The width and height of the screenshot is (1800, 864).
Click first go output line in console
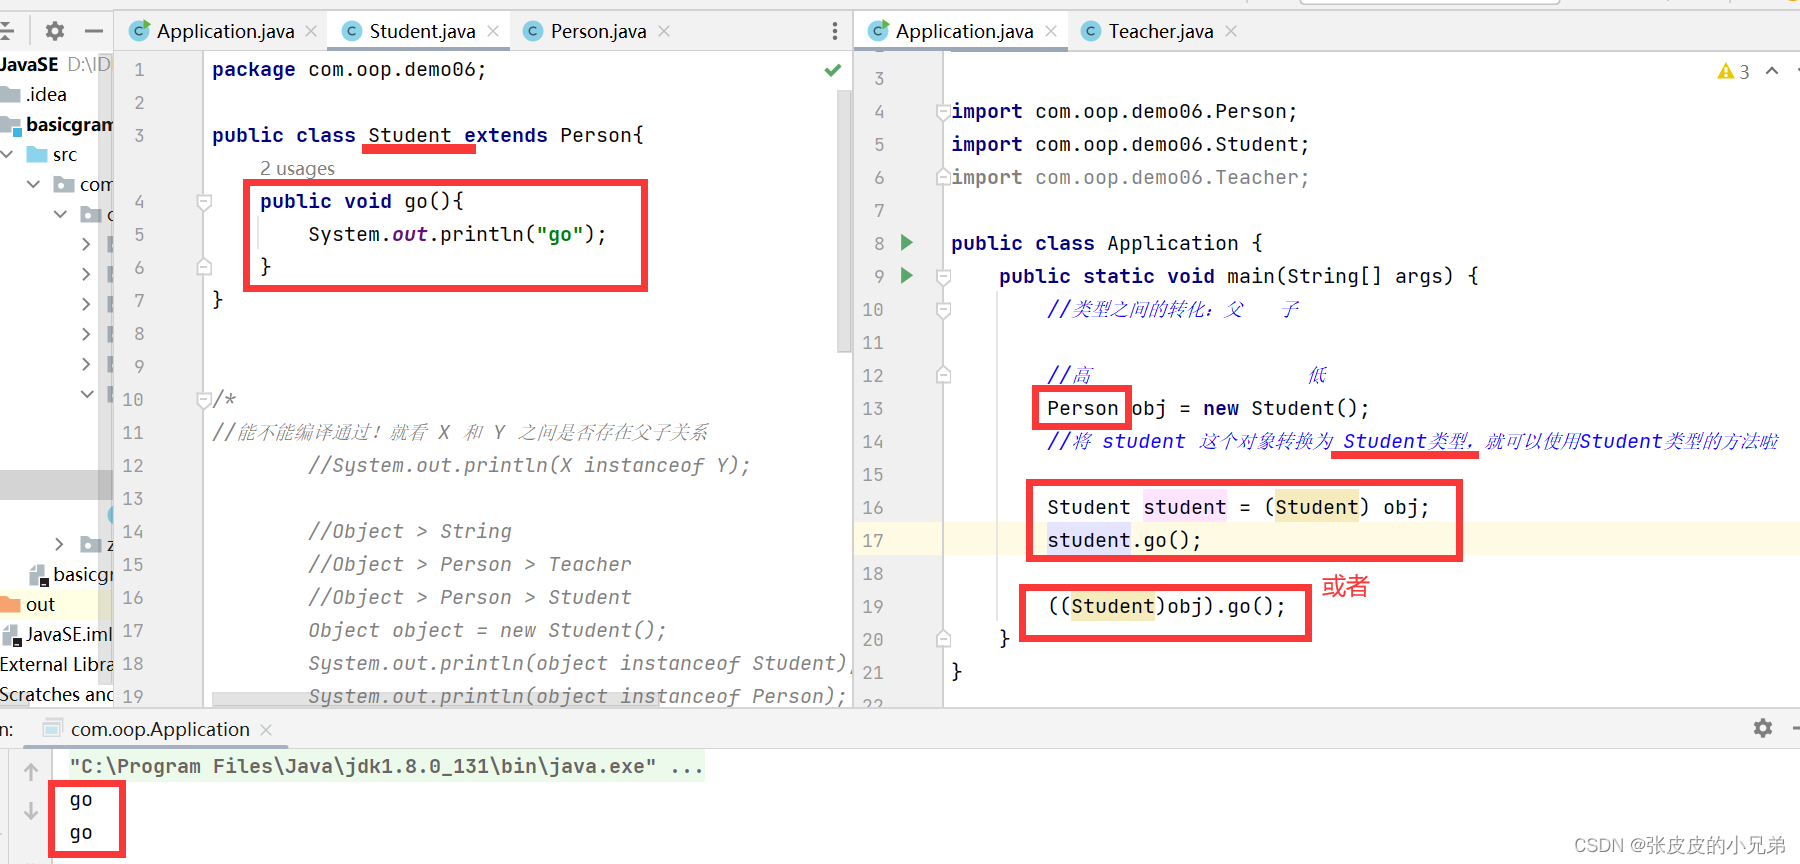[x=81, y=800]
